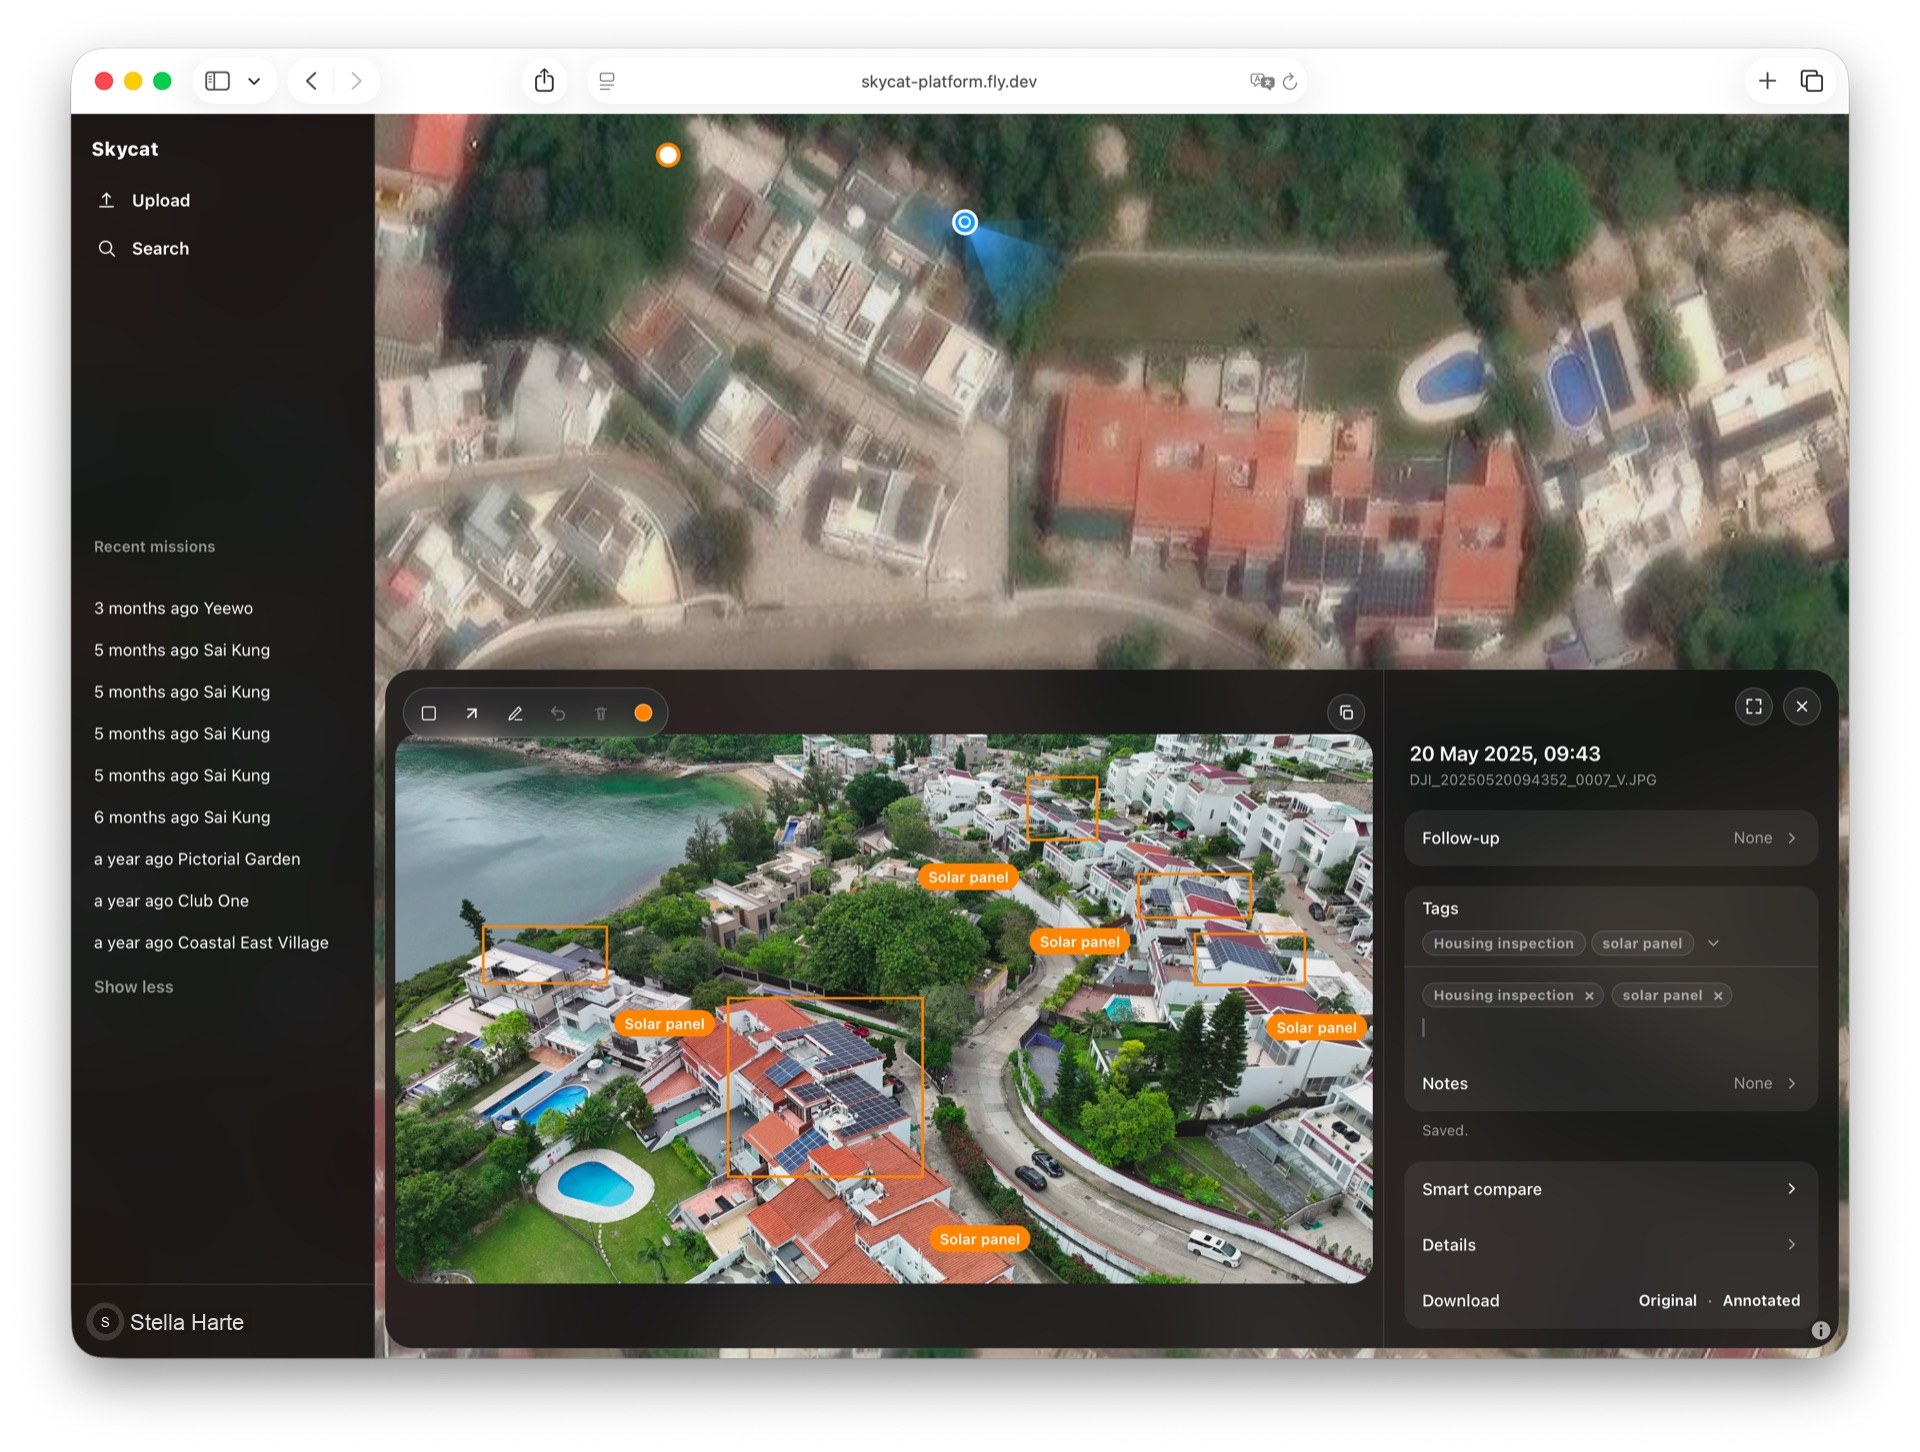Expand photo viewer to fullscreen

(x=1753, y=706)
